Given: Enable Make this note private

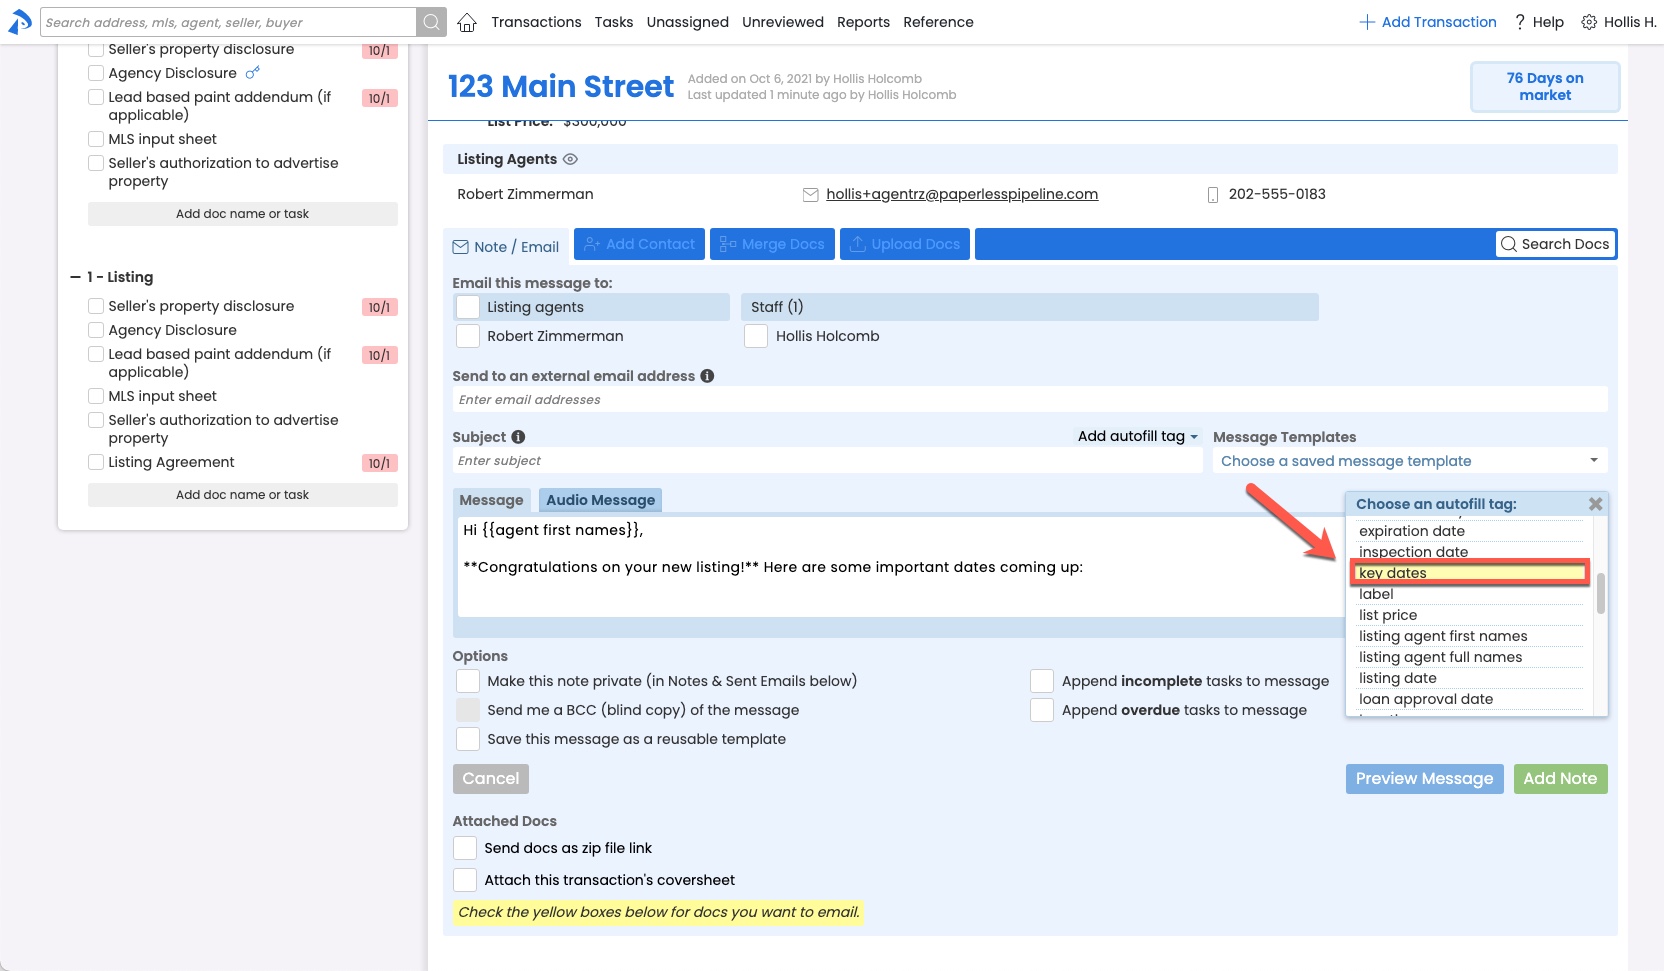Looking at the screenshot, I should pyautogui.click(x=468, y=681).
